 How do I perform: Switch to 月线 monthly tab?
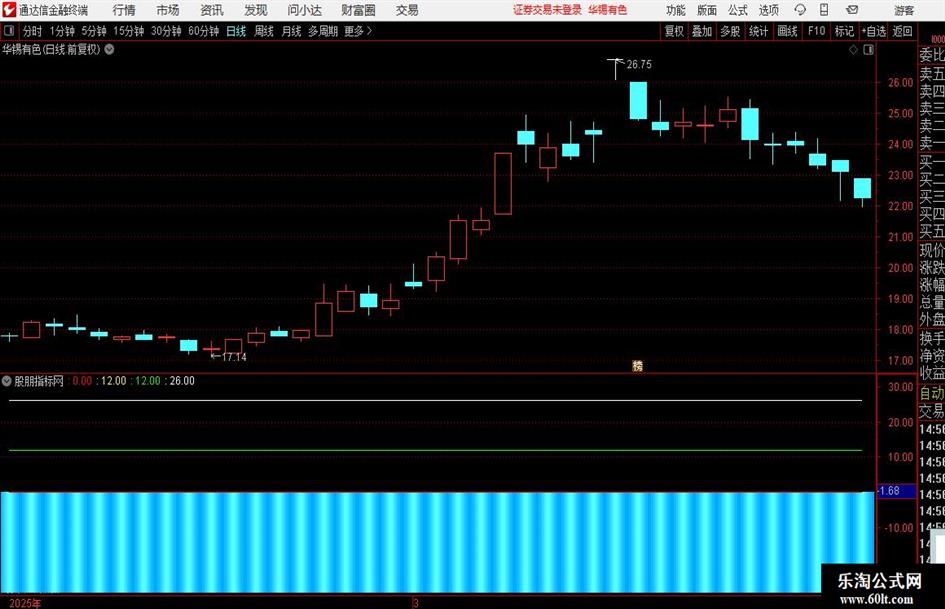(x=291, y=31)
